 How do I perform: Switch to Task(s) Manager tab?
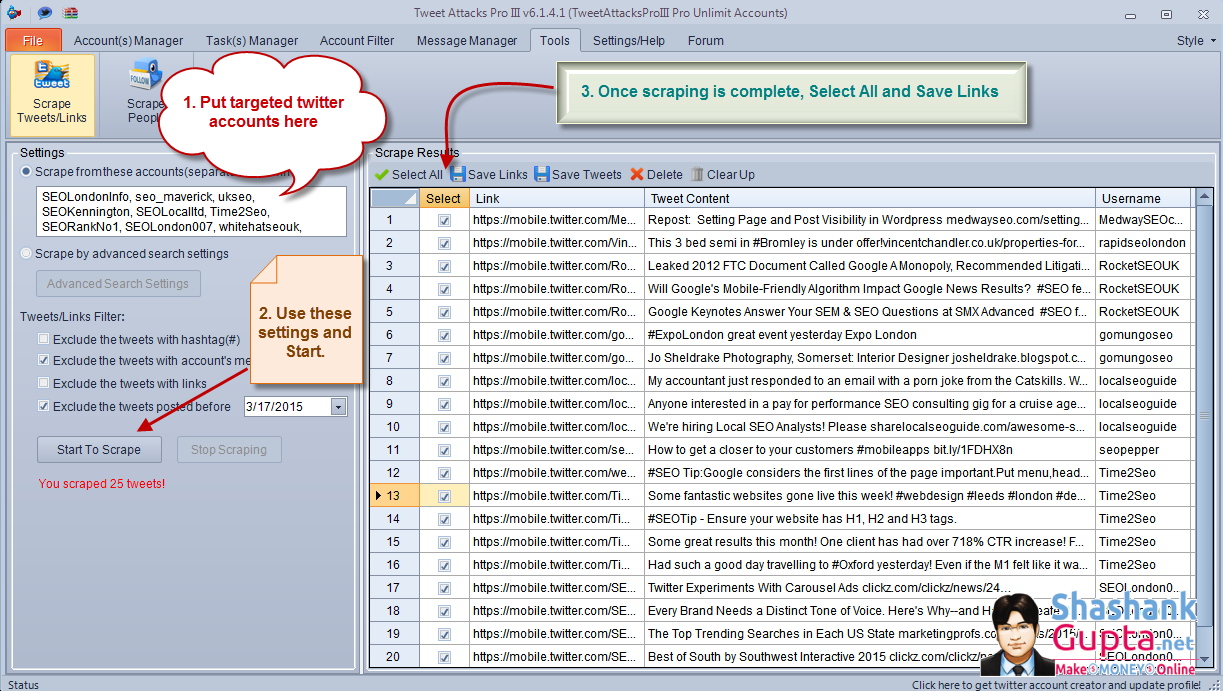click(252, 41)
